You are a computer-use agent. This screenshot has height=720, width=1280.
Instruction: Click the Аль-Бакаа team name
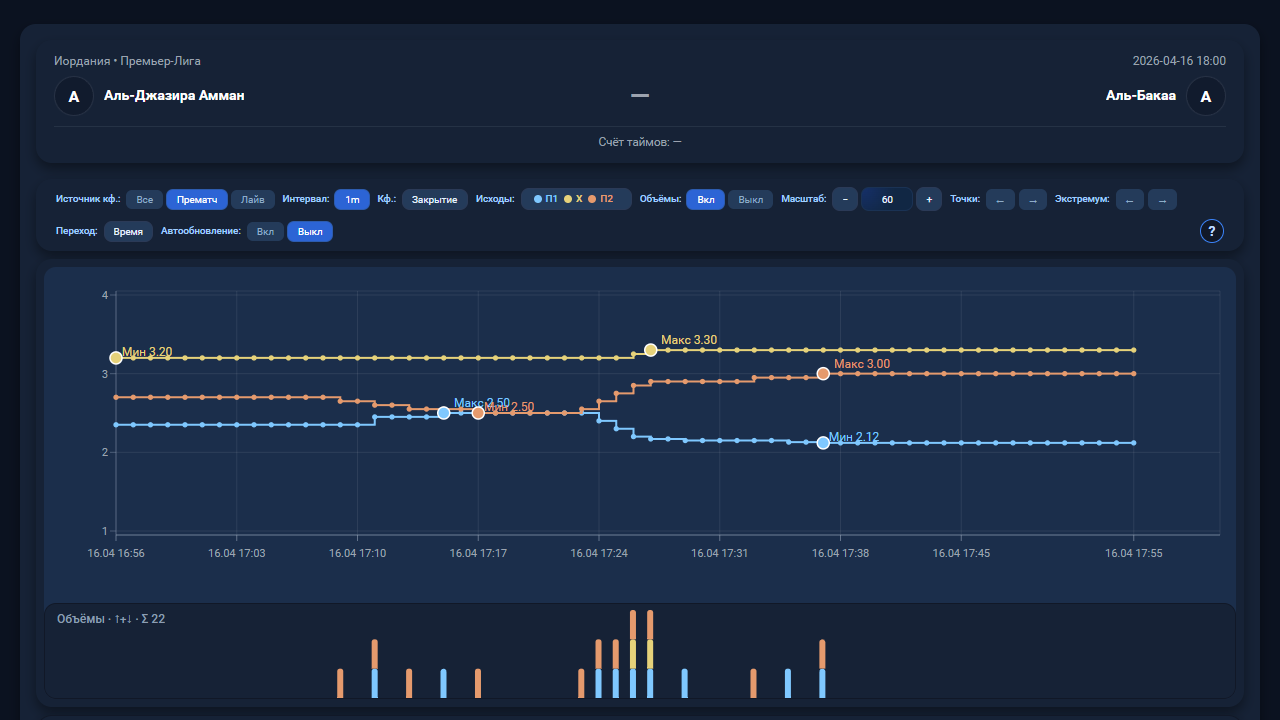1141,96
